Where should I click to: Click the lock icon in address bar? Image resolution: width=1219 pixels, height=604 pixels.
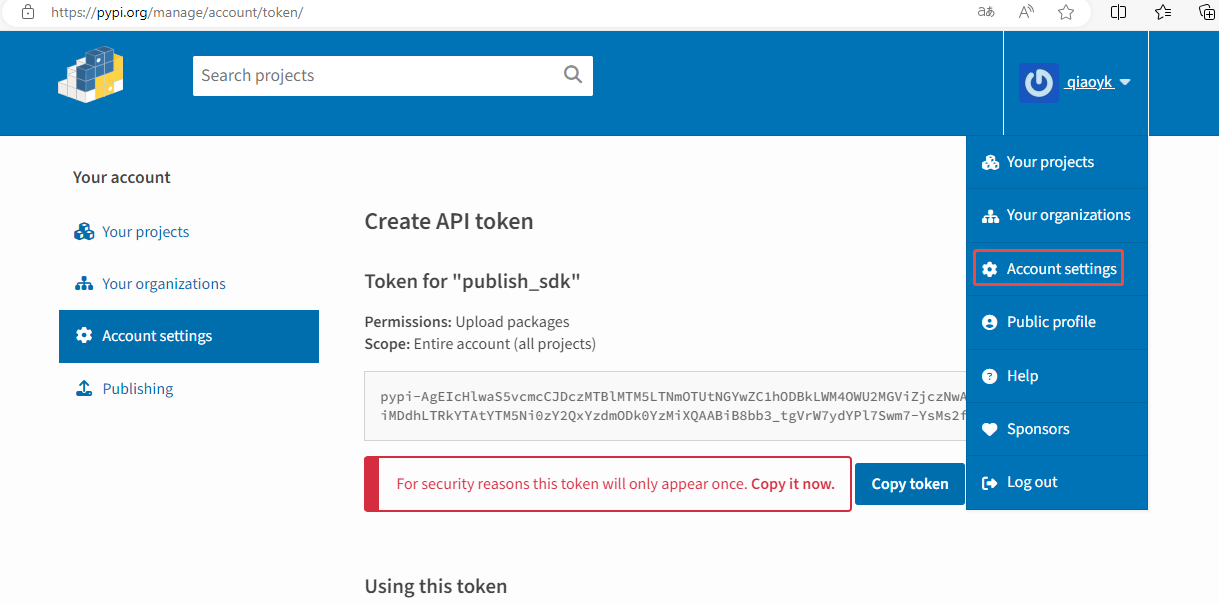pos(28,12)
